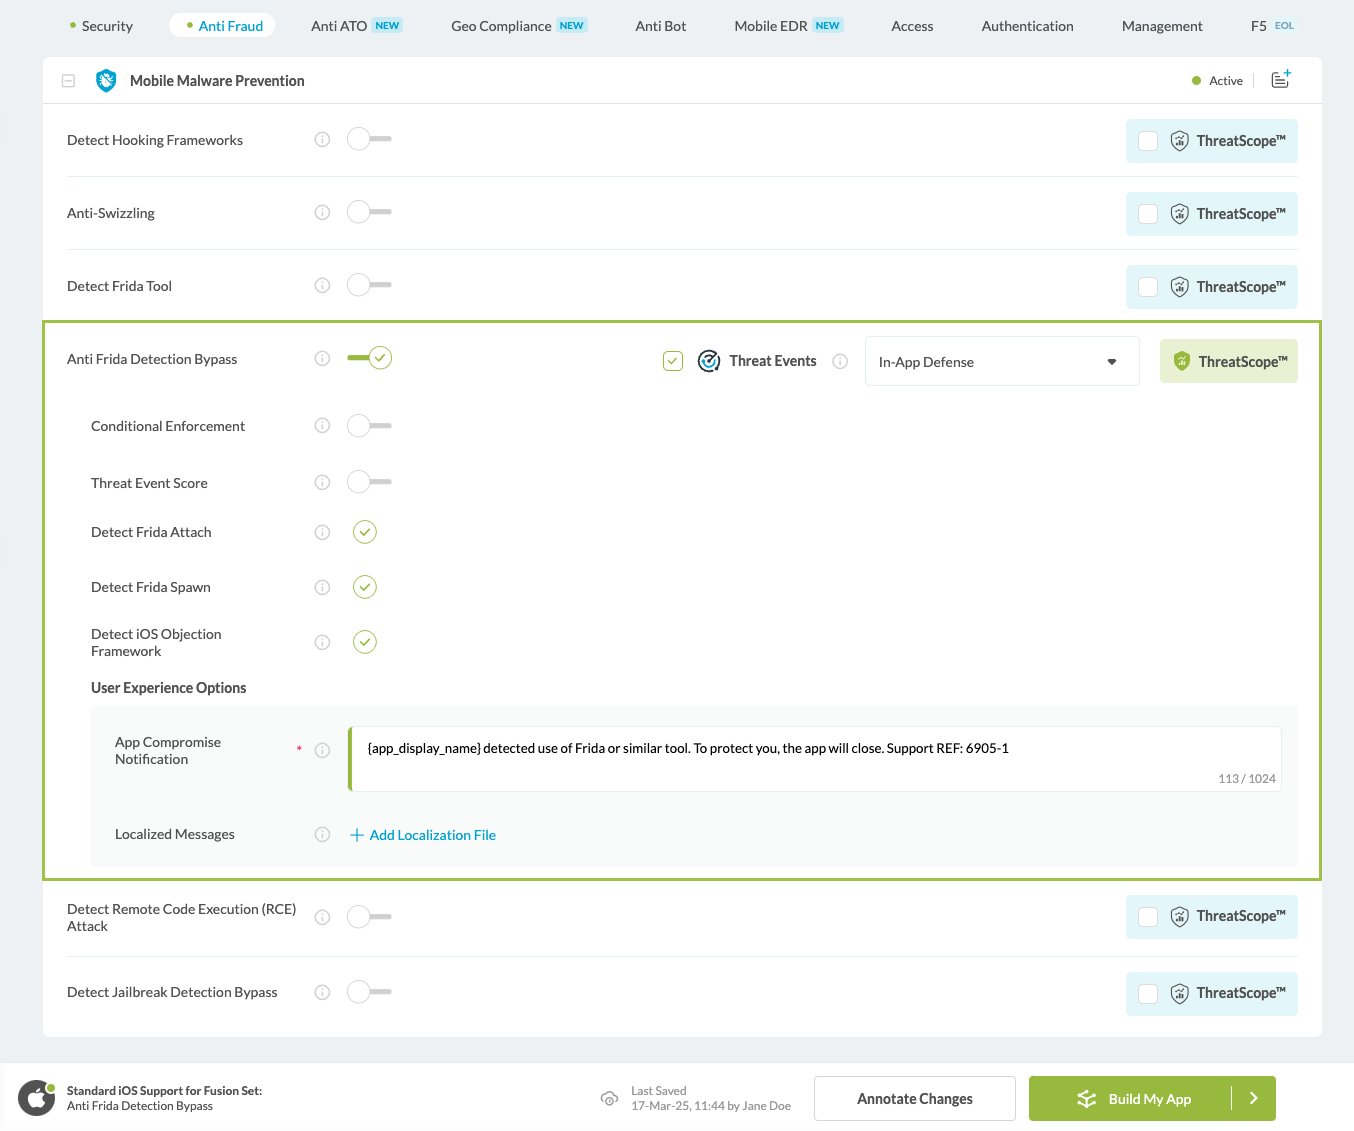
Task: Click the Threat Events radar icon
Action: point(709,361)
